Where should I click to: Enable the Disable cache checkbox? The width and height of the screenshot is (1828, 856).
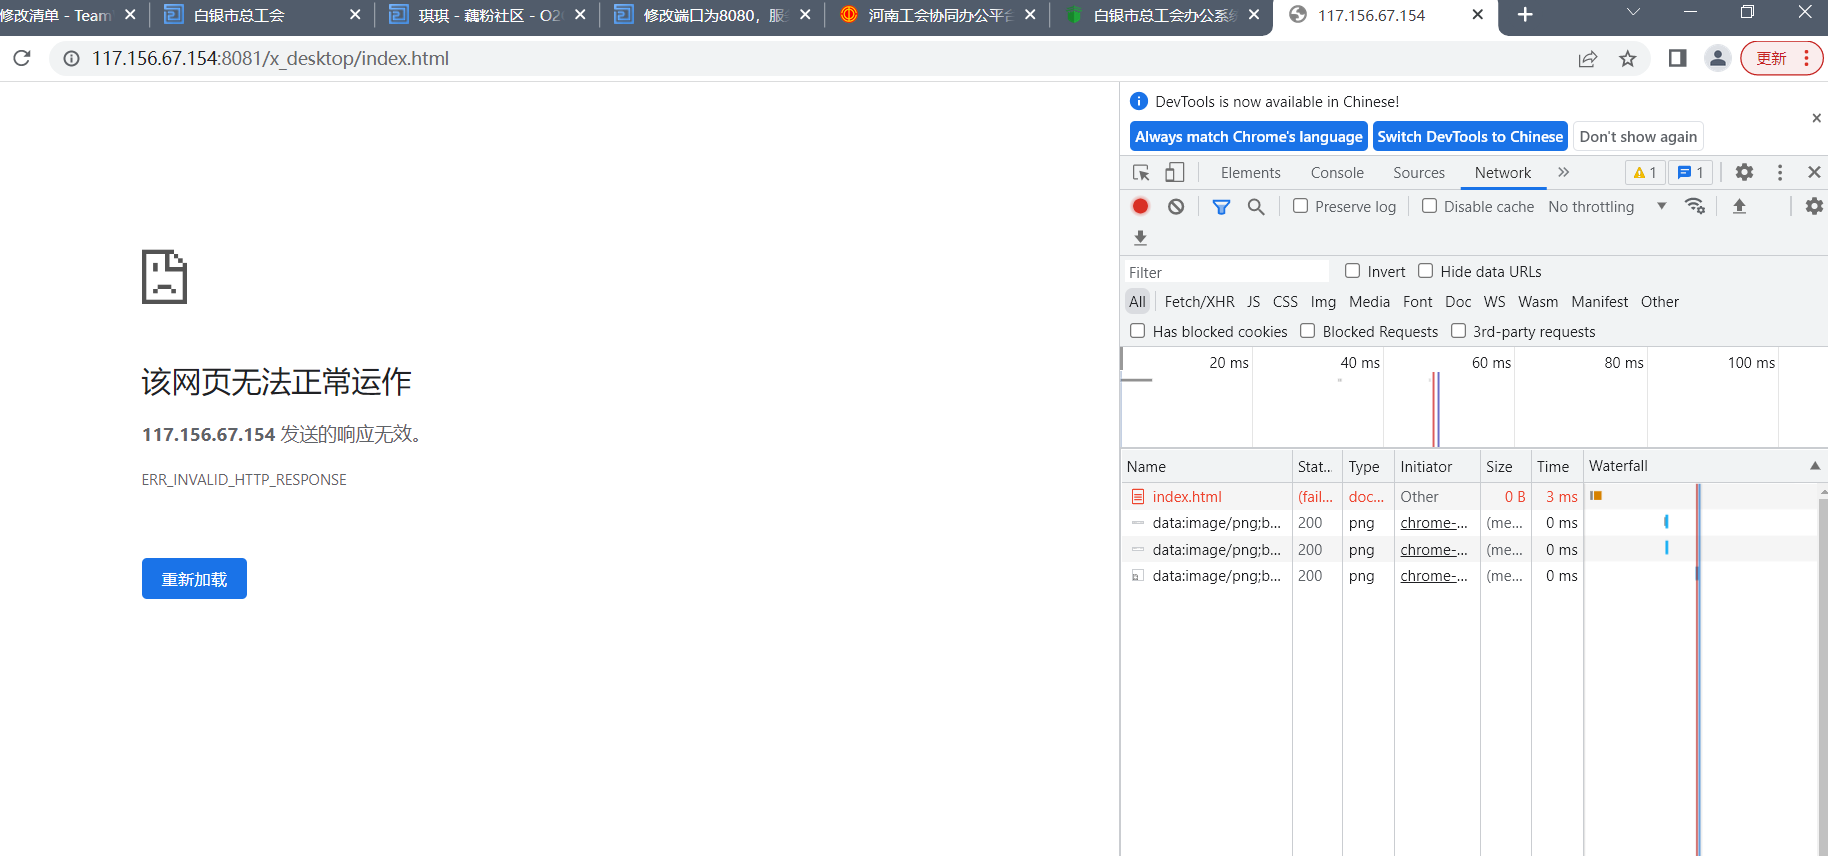(x=1430, y=206)
